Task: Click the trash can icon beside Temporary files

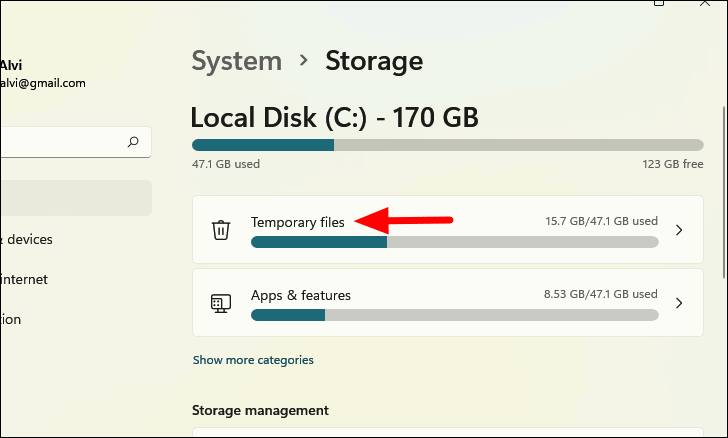Action: click(x=221, y=230)
